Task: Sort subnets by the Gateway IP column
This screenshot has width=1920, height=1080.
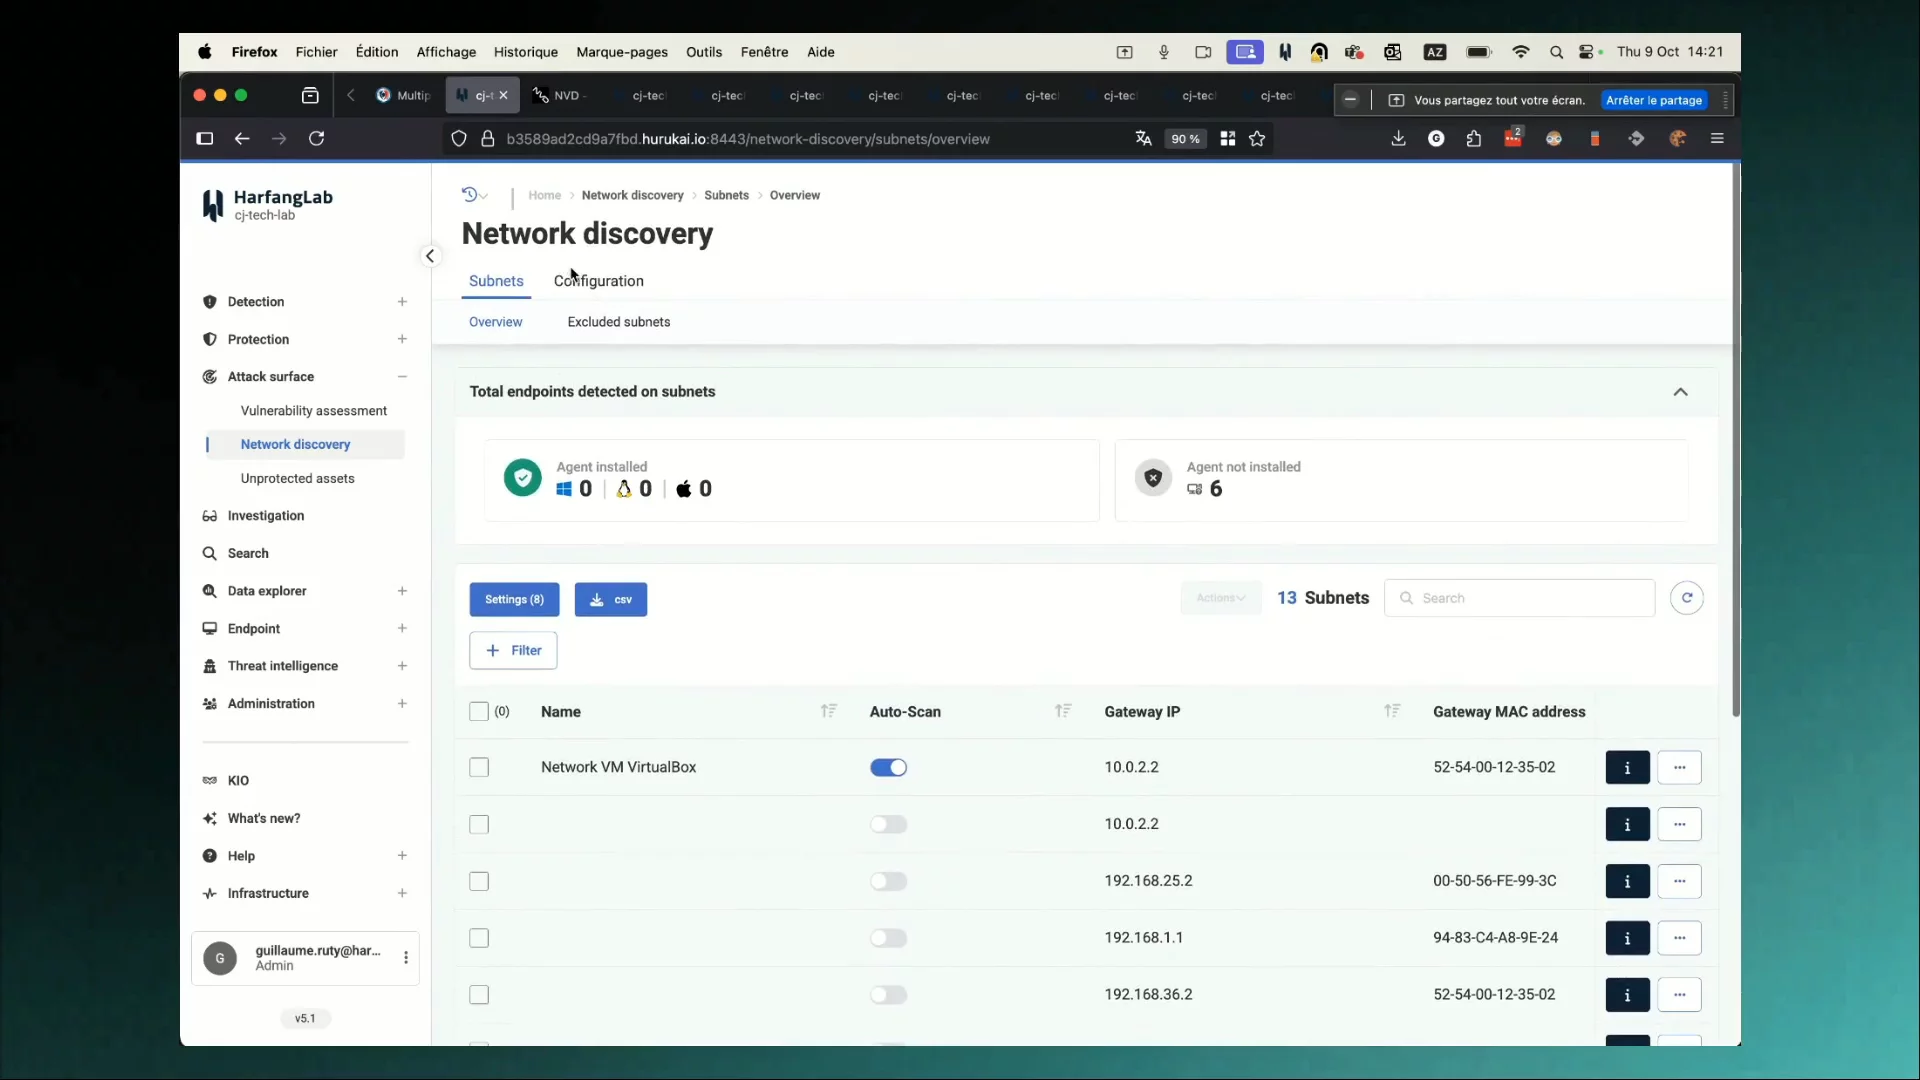Action: point(1391,711)
